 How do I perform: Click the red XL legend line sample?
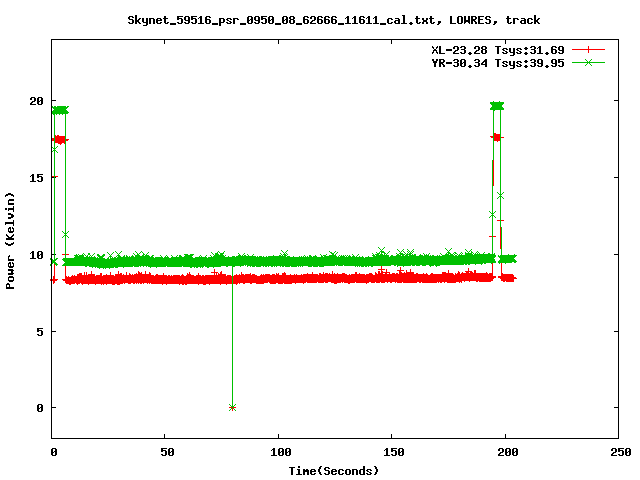(x=588, y=50)
